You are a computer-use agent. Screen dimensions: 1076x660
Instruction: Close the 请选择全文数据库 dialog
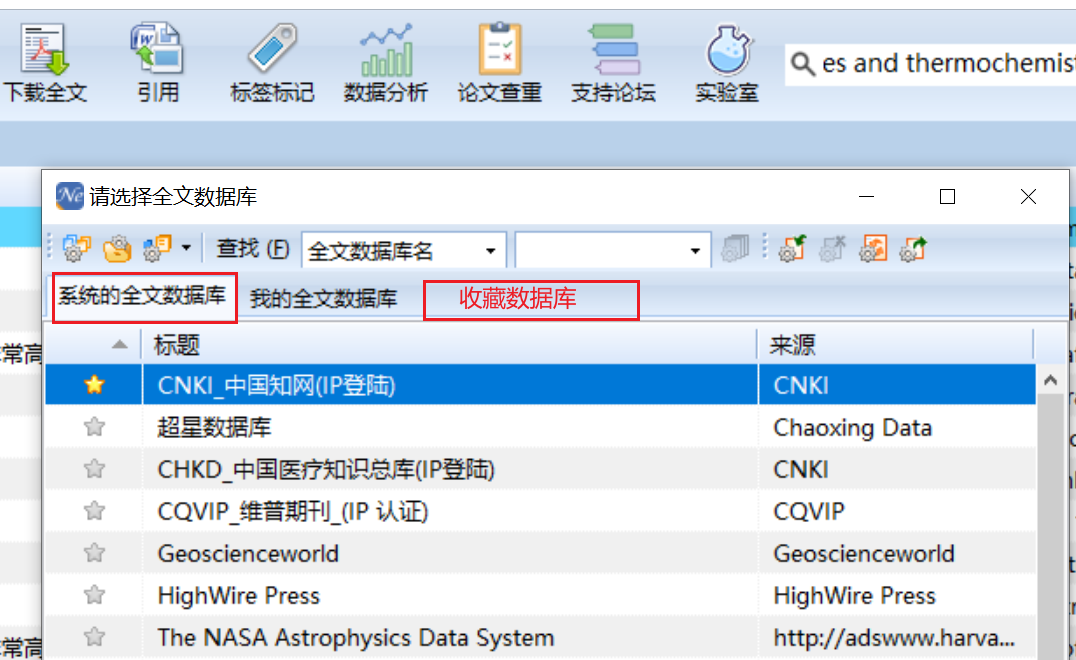[x=1028, y=197]
